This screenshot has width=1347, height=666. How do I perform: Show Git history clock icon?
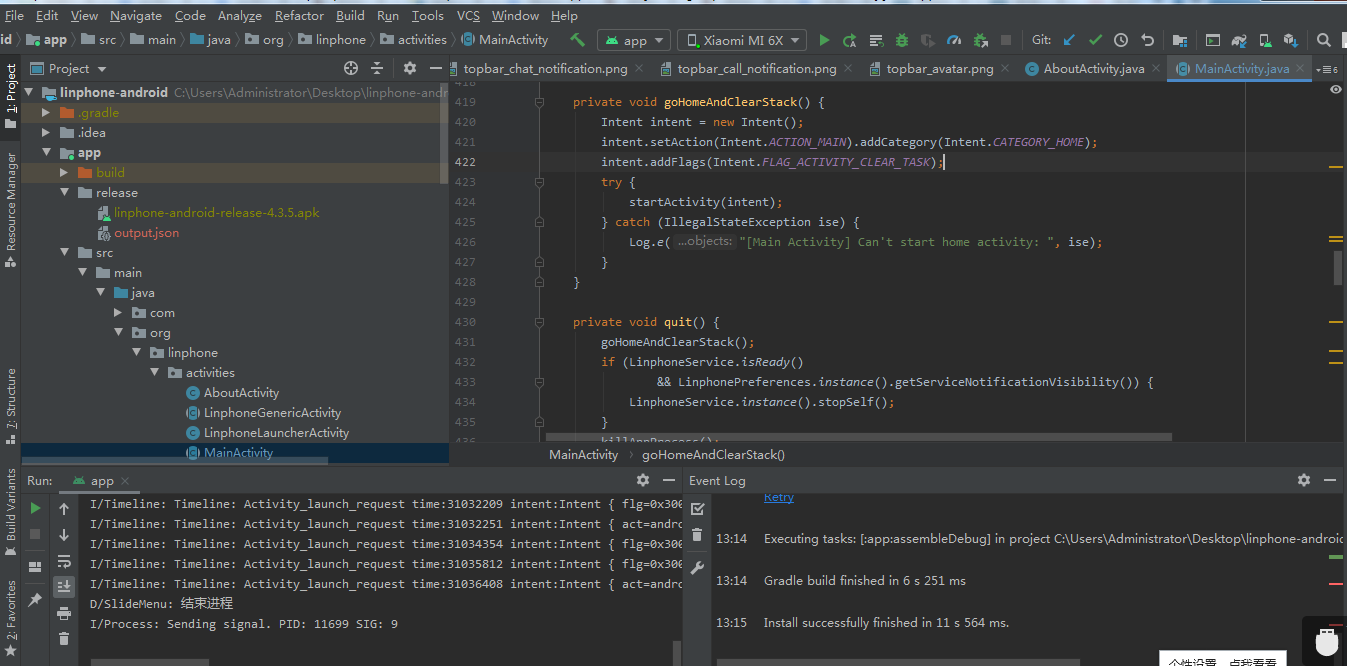(x=1121, y=41)
